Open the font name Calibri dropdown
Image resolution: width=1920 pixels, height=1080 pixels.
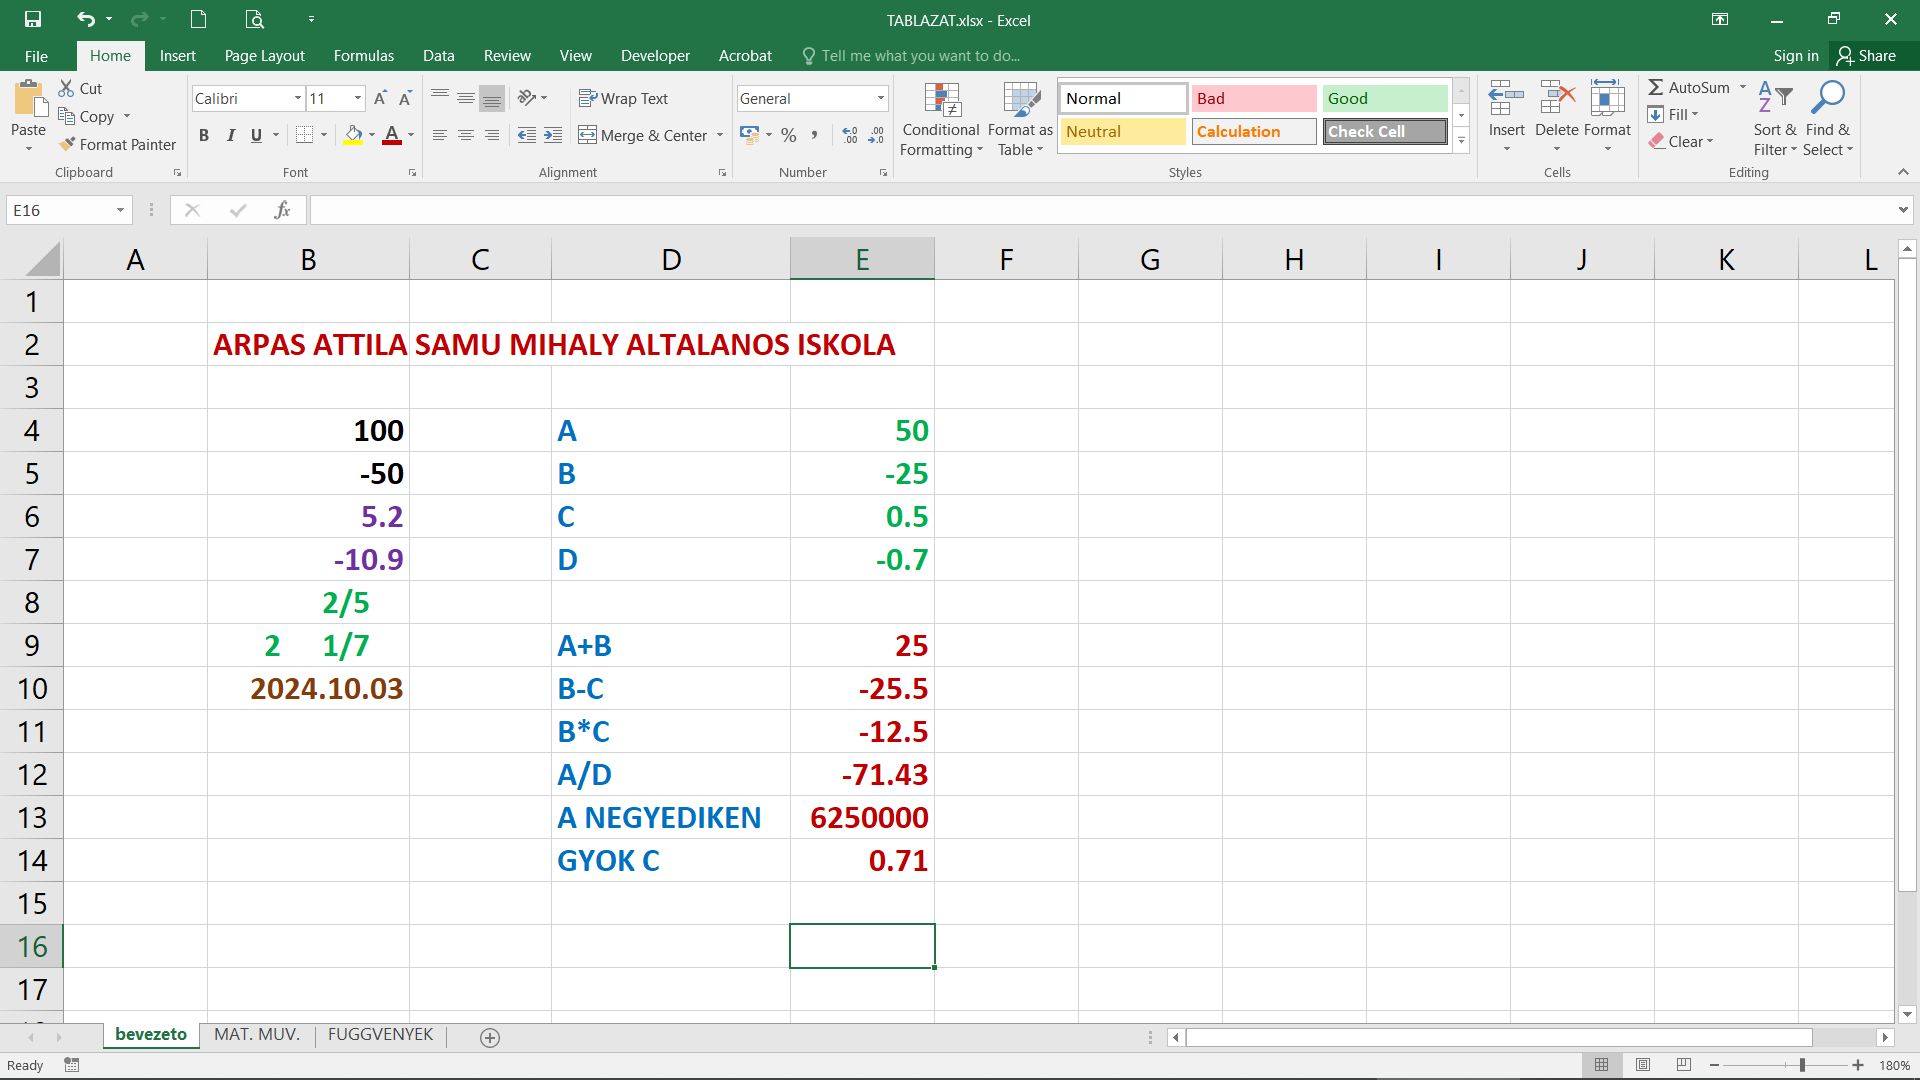[x=298, y=98]
